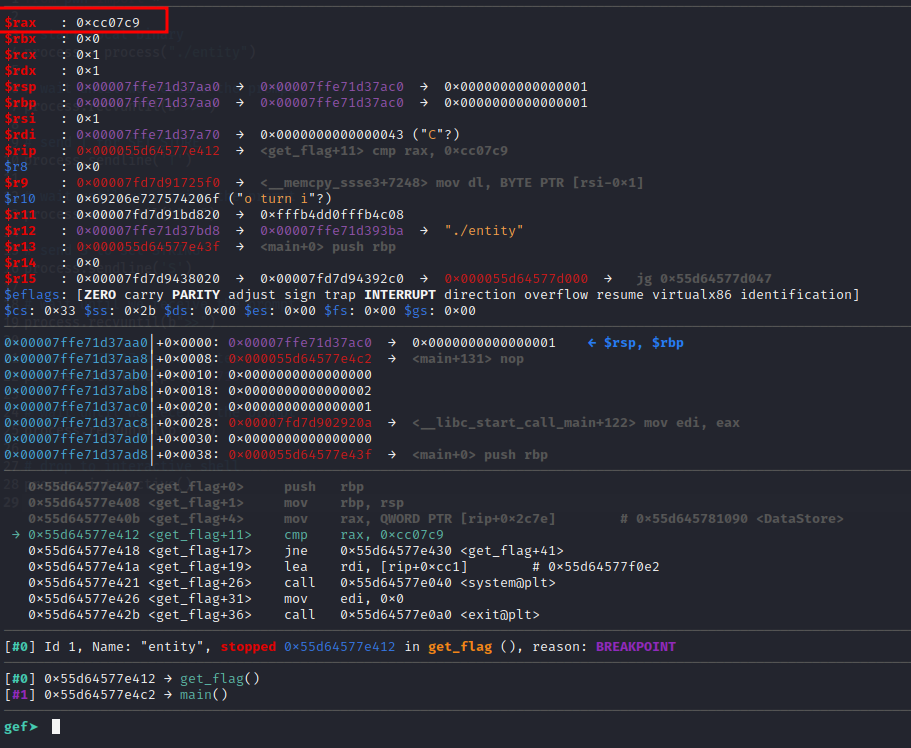The image size is (911, 748).
Task: Click the main() frame in the backtrace
Action: [203, 695]
